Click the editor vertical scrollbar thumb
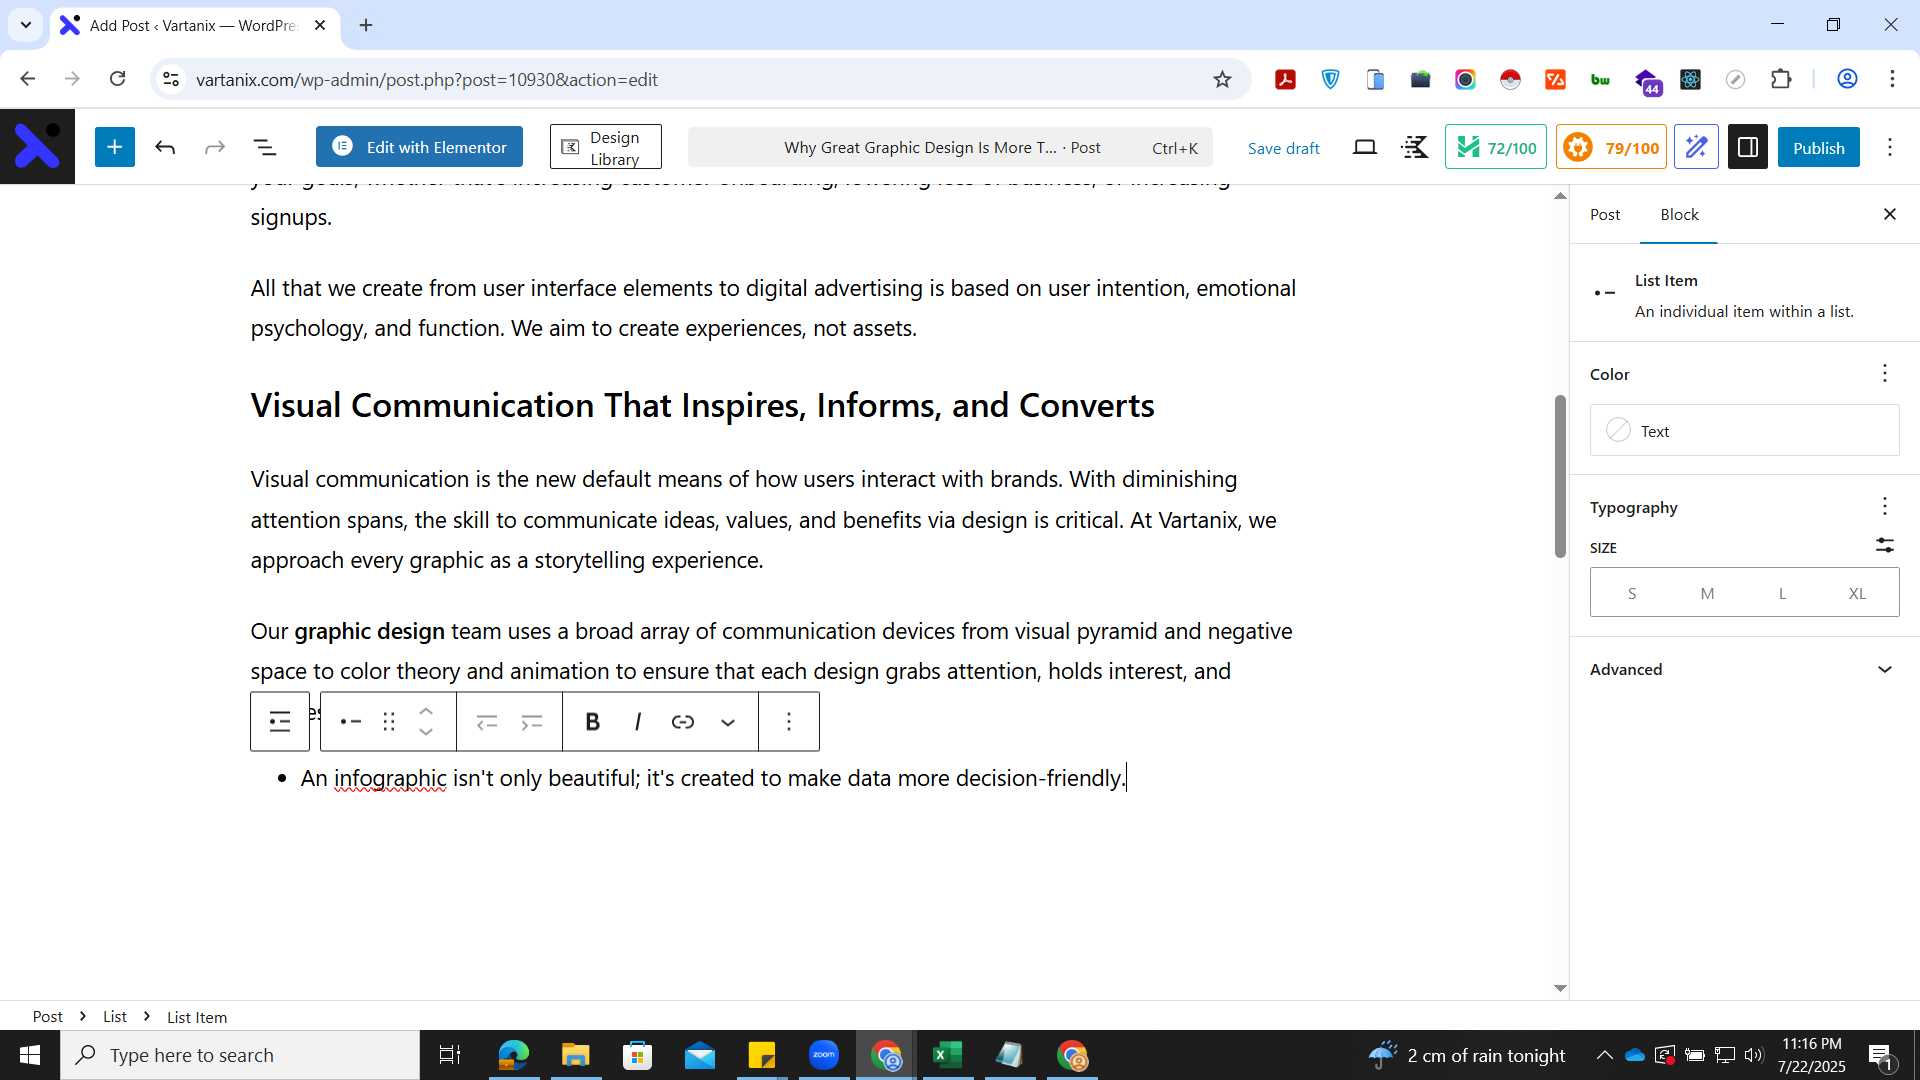Screen dimensions: 1920x1080 tap(1559, 476)
